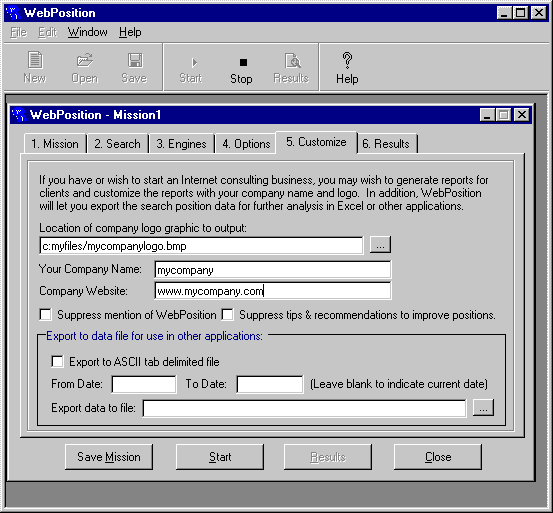Screen dimensions: 553x513
Task: Switch to the 2. Search tab
Action: click(117, 144)
